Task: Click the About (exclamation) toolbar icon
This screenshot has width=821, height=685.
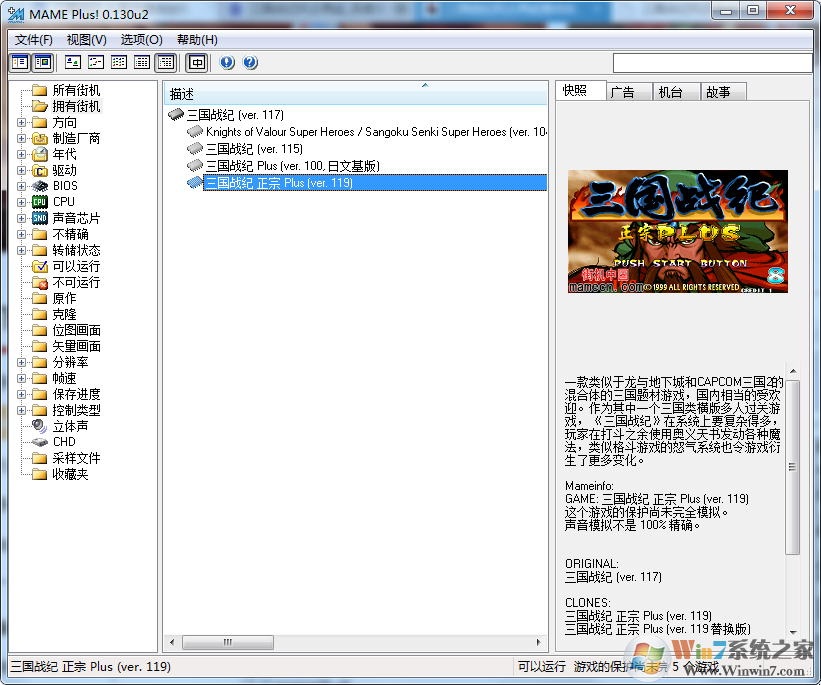Action: coord(227,63)
